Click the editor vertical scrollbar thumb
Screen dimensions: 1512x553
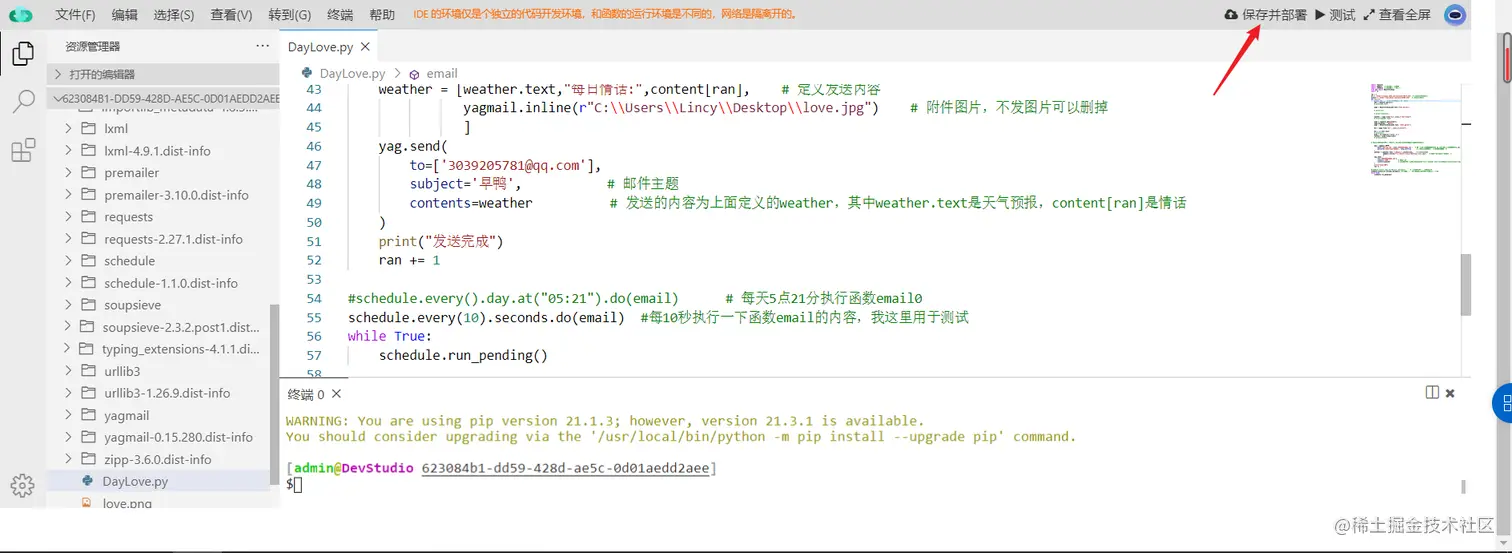[x=1466, y=283]
